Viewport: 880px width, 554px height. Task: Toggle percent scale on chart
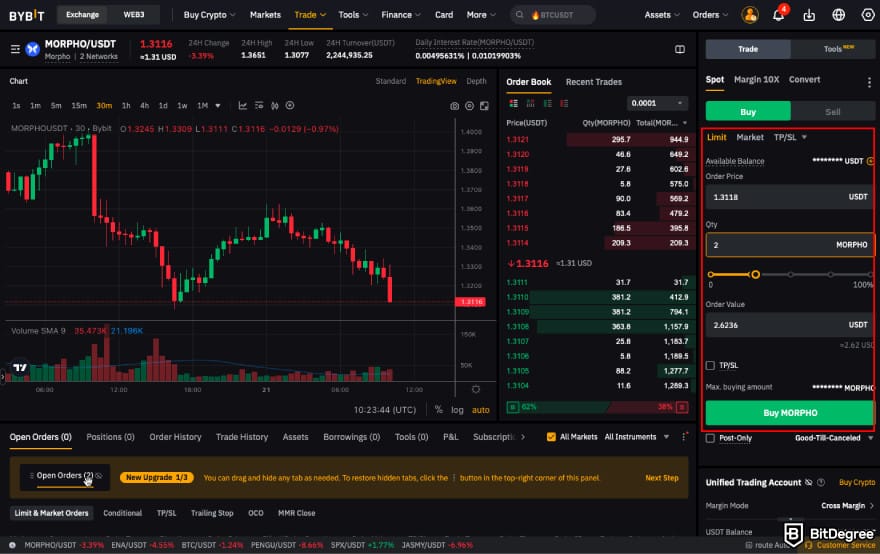[438, 410]
